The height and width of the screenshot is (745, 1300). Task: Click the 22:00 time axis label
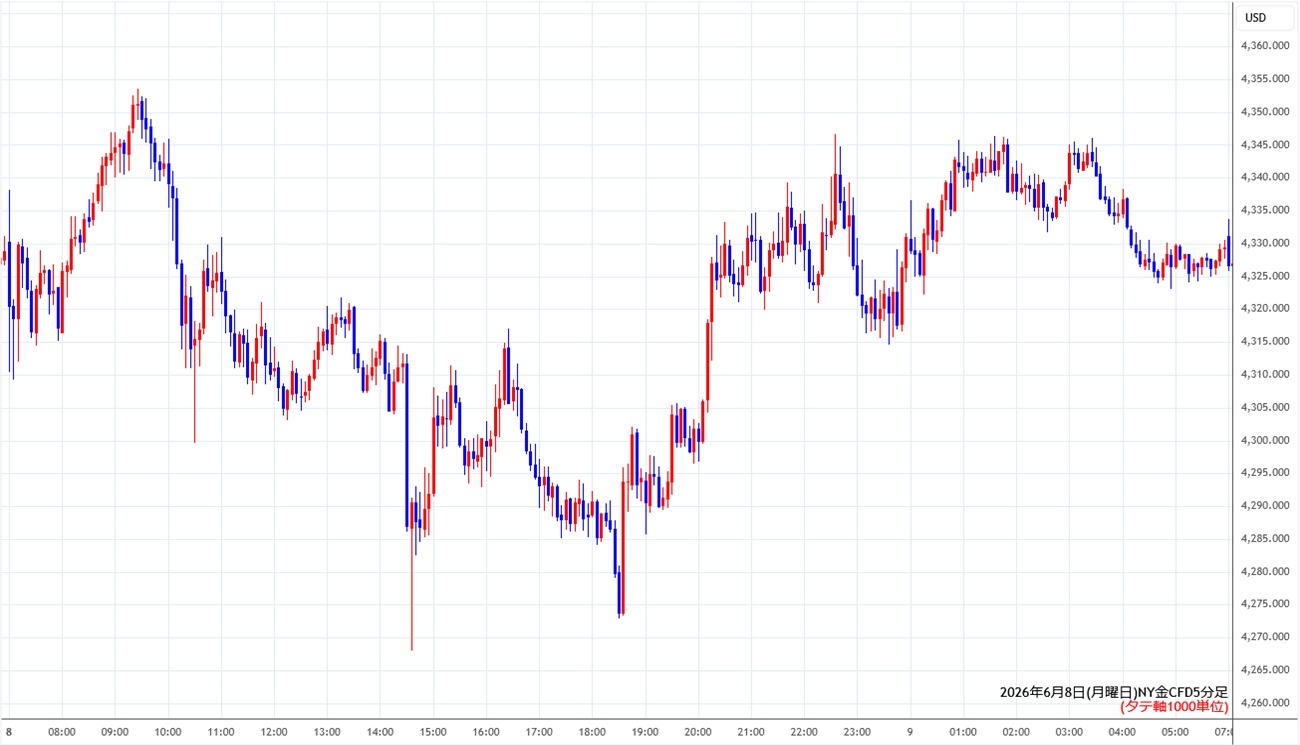click(804, 732)
